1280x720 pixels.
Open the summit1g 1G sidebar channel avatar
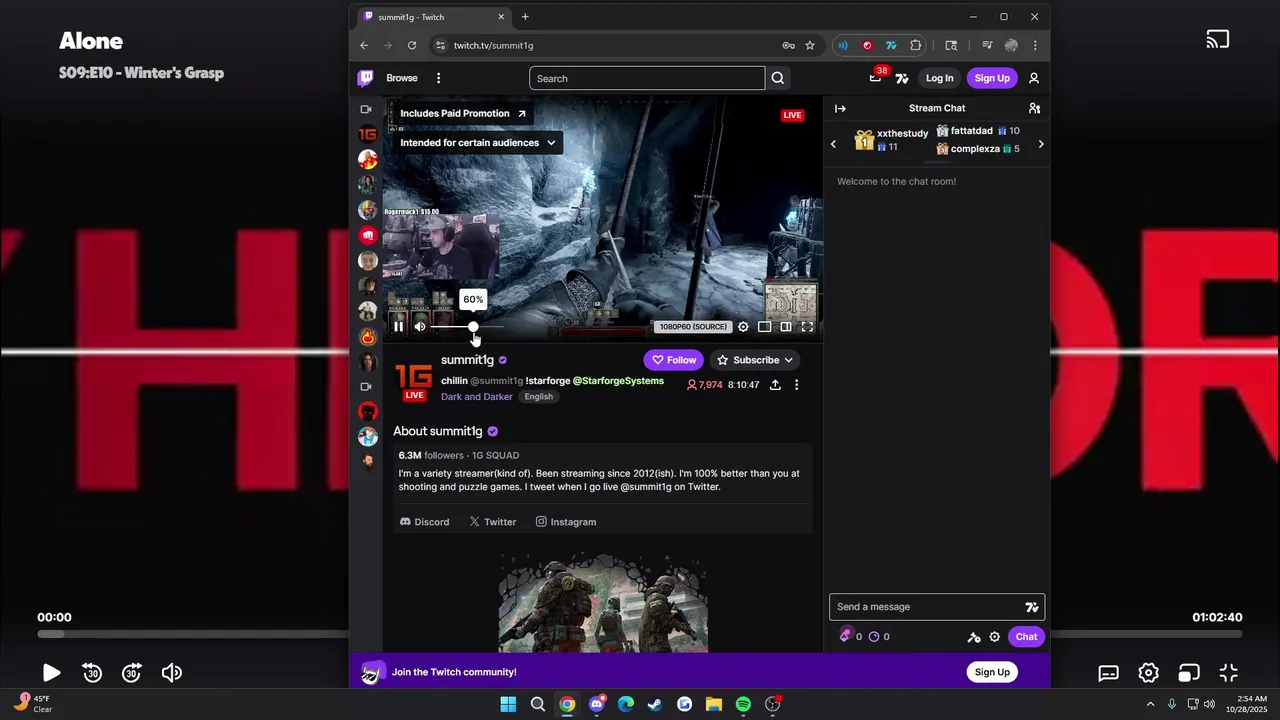point(368,134)
